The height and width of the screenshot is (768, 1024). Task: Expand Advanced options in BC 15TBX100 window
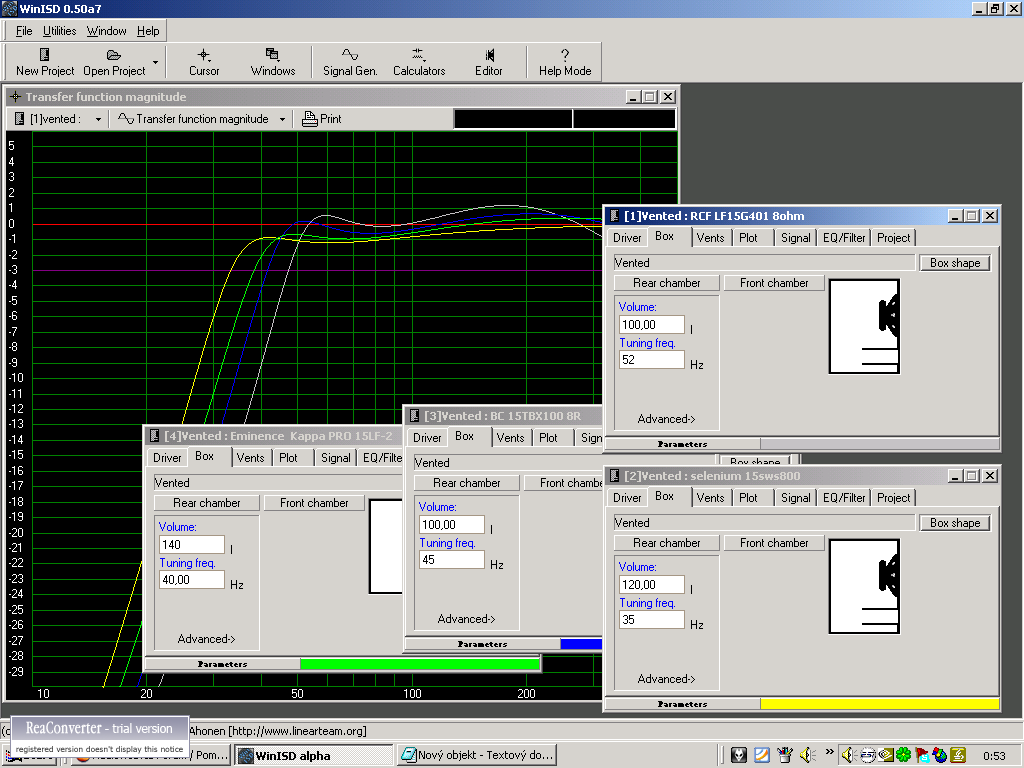466,619
